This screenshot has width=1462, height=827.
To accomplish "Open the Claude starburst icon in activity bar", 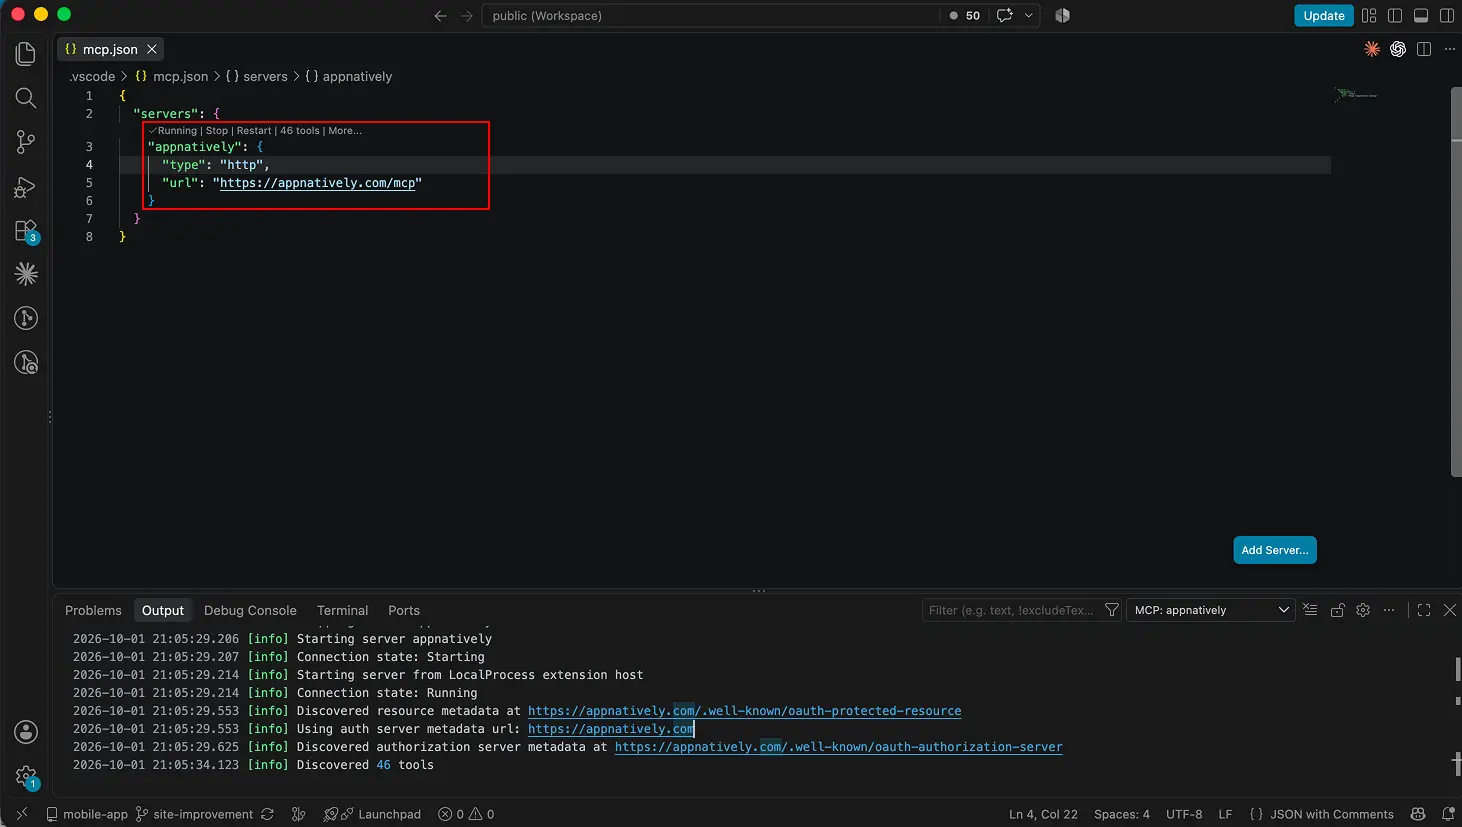I will (26, 274).
